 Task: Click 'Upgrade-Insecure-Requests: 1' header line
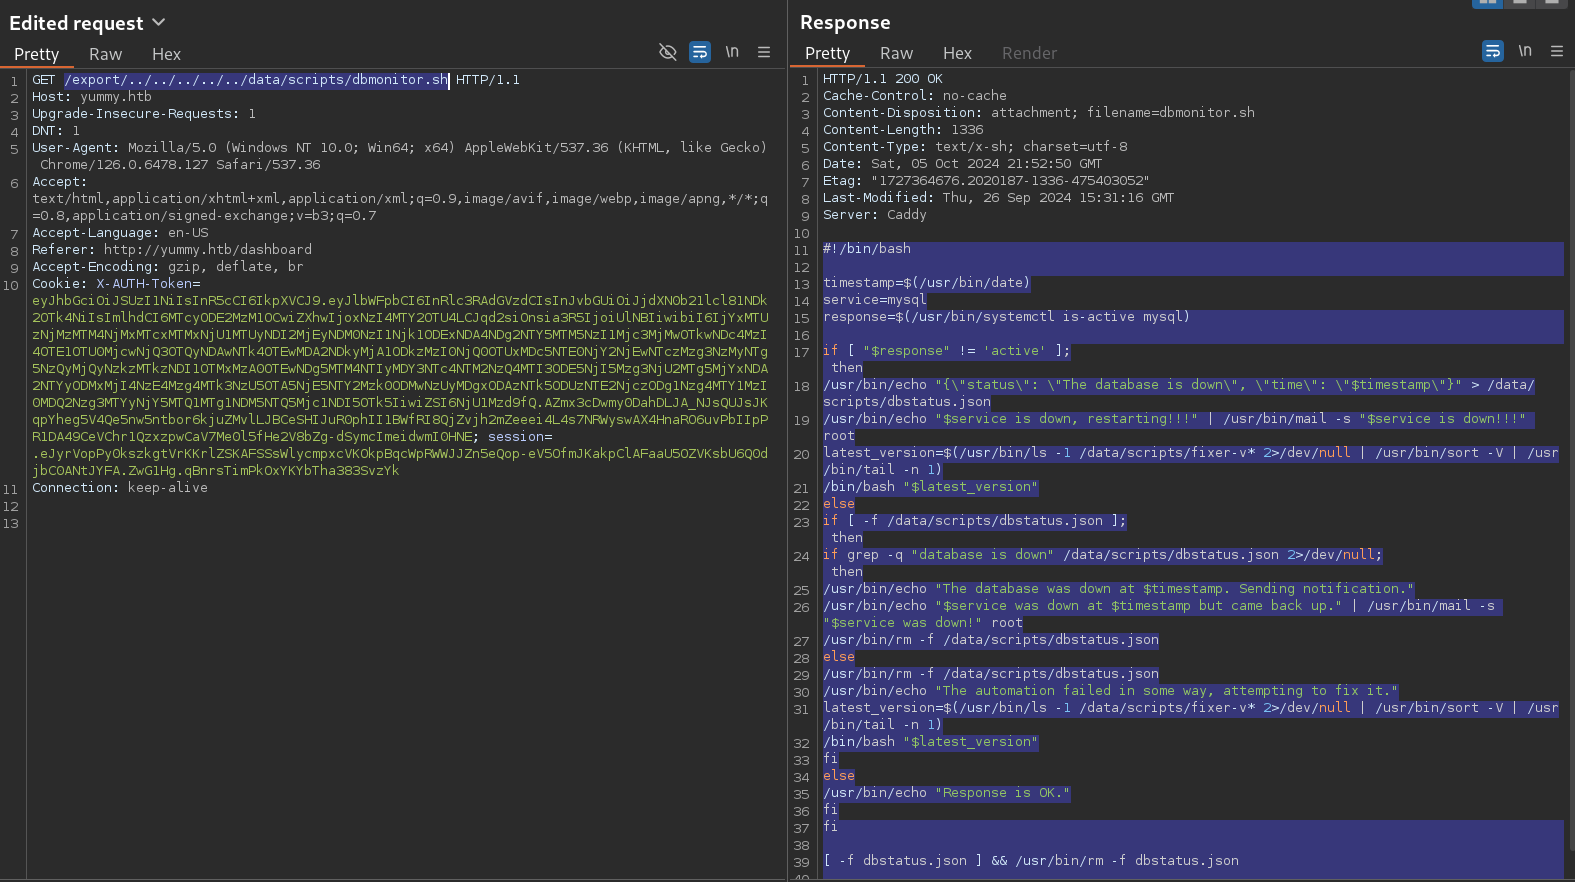point(144,114)
